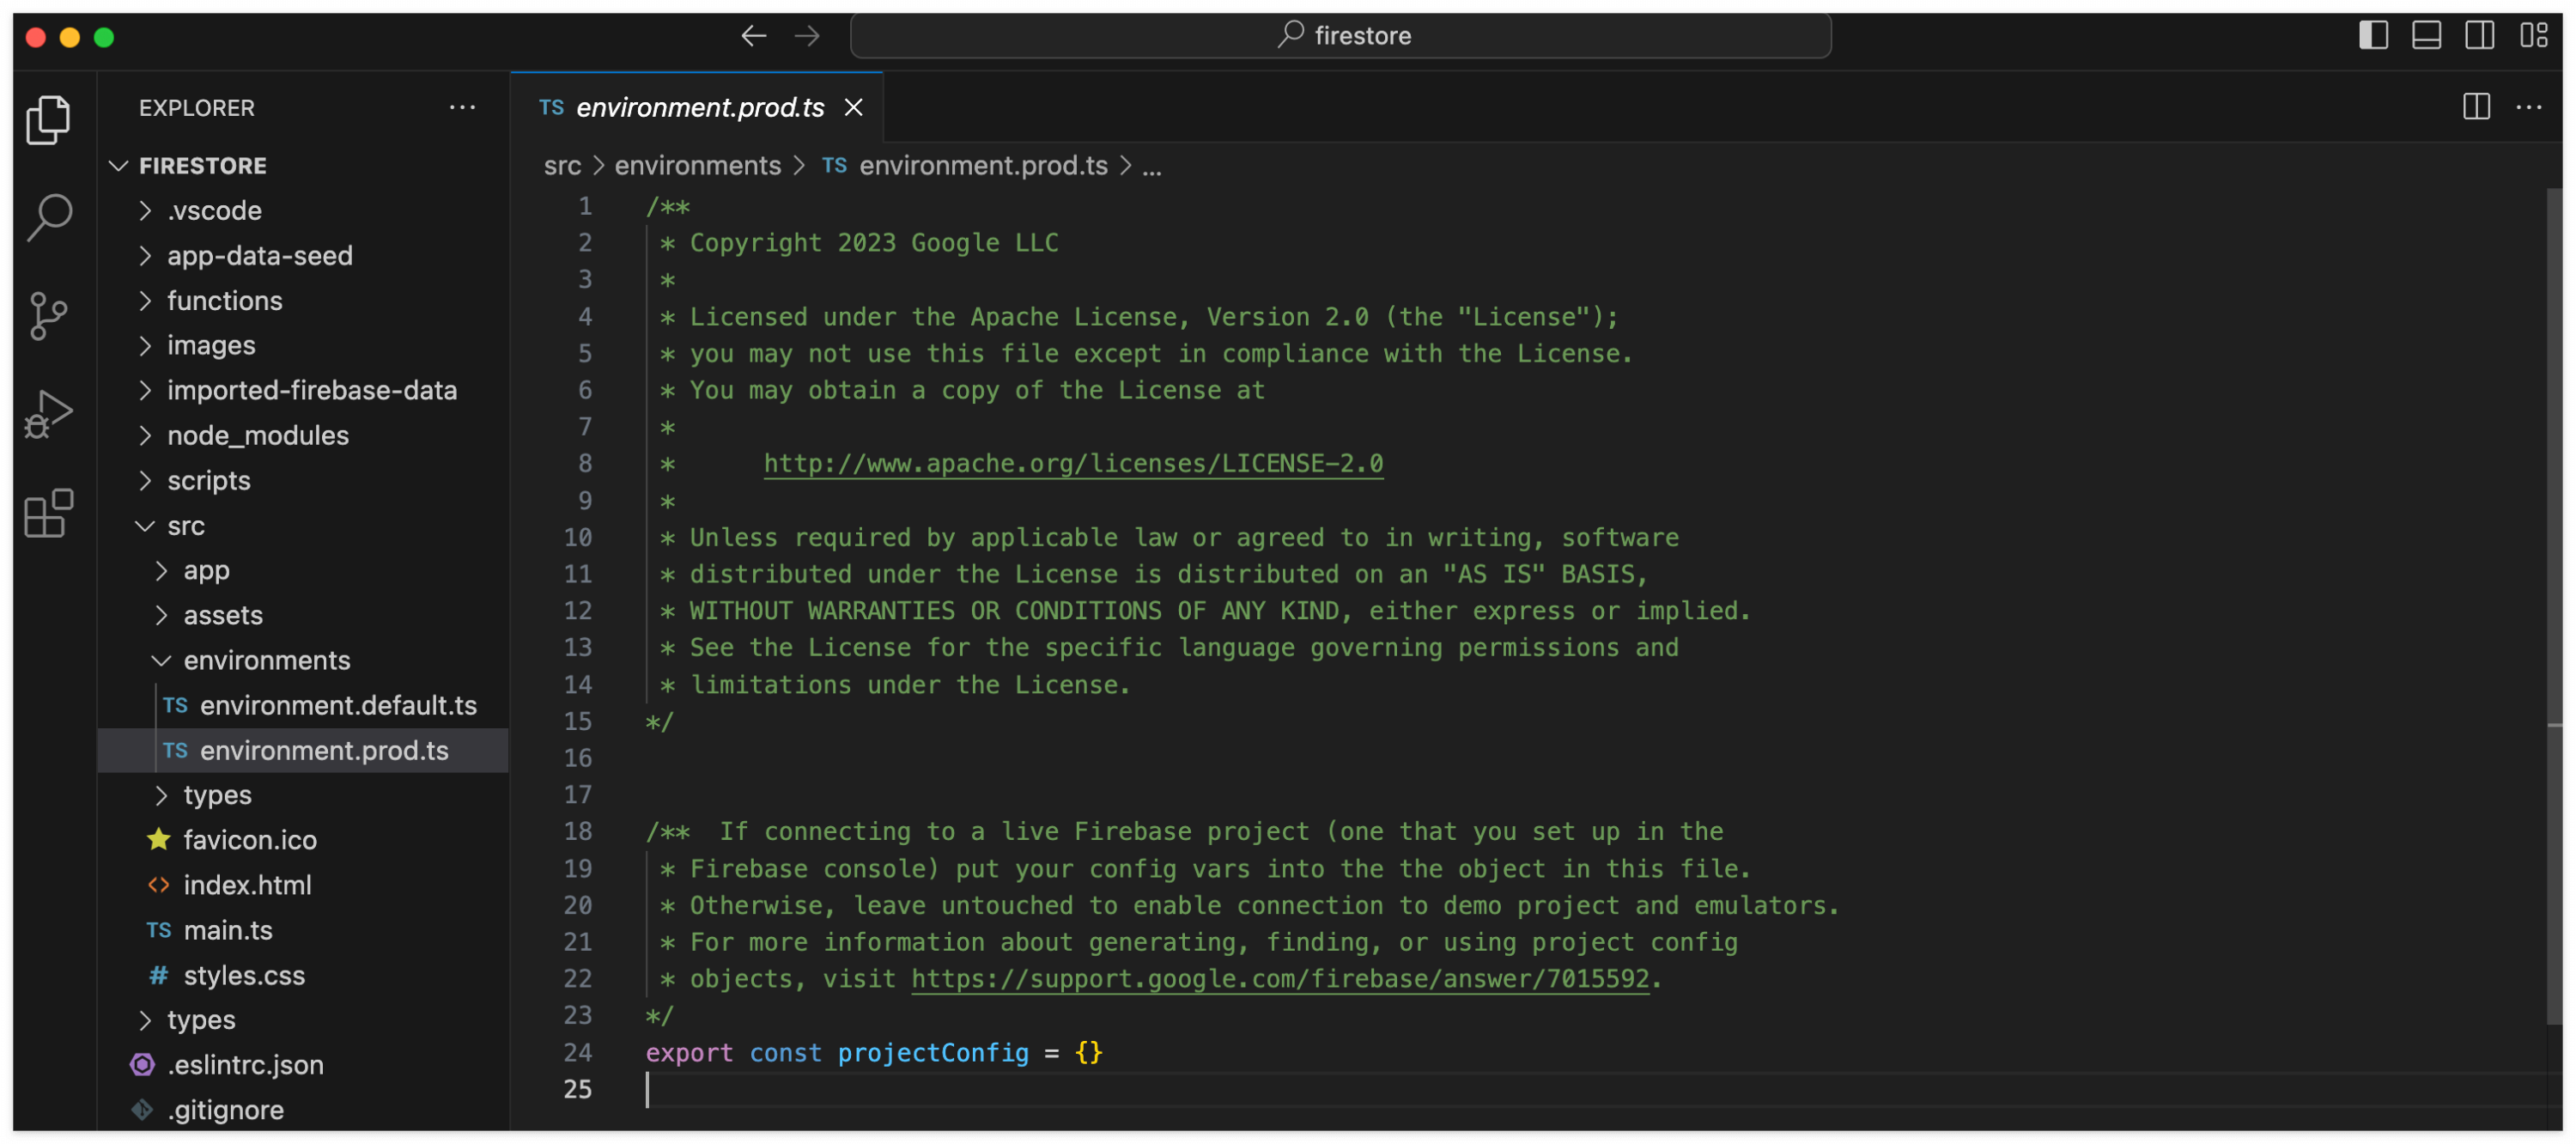This screenshot has width=2576, height=1144.
Task: Select the environment.prod.ts editor tab
Action: coord(699,107)
